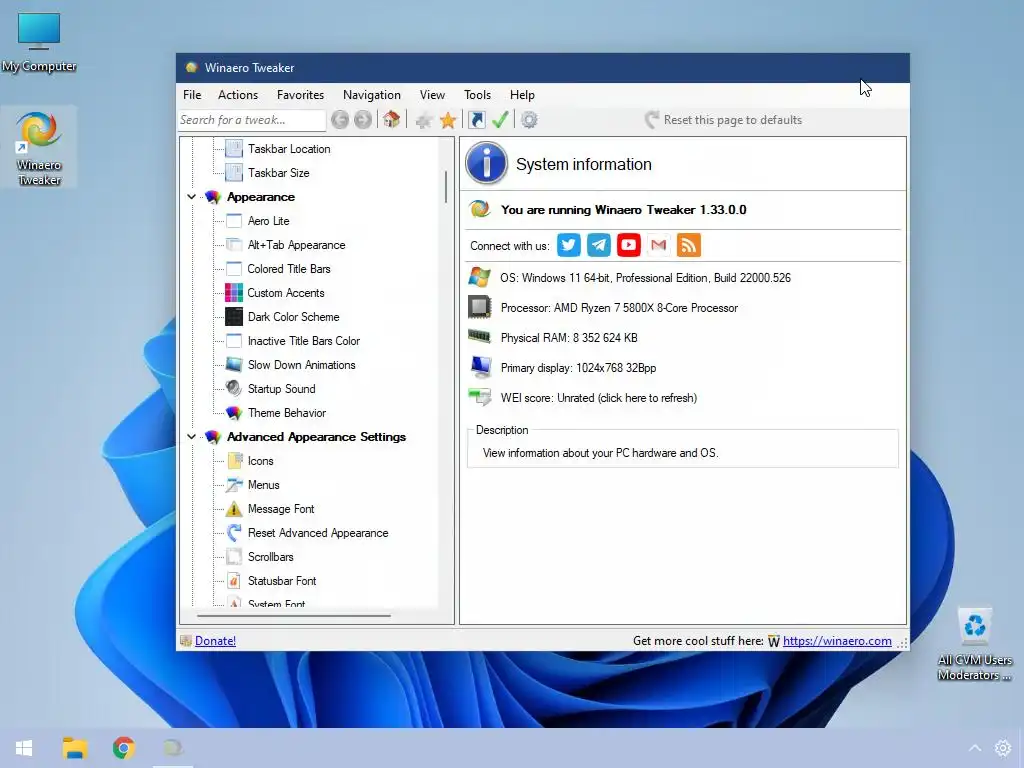Image resolution: width=1024 pixels, height=768 pixels.
Task: Select Theme Behavior in the tree
Action: (287, 413)
